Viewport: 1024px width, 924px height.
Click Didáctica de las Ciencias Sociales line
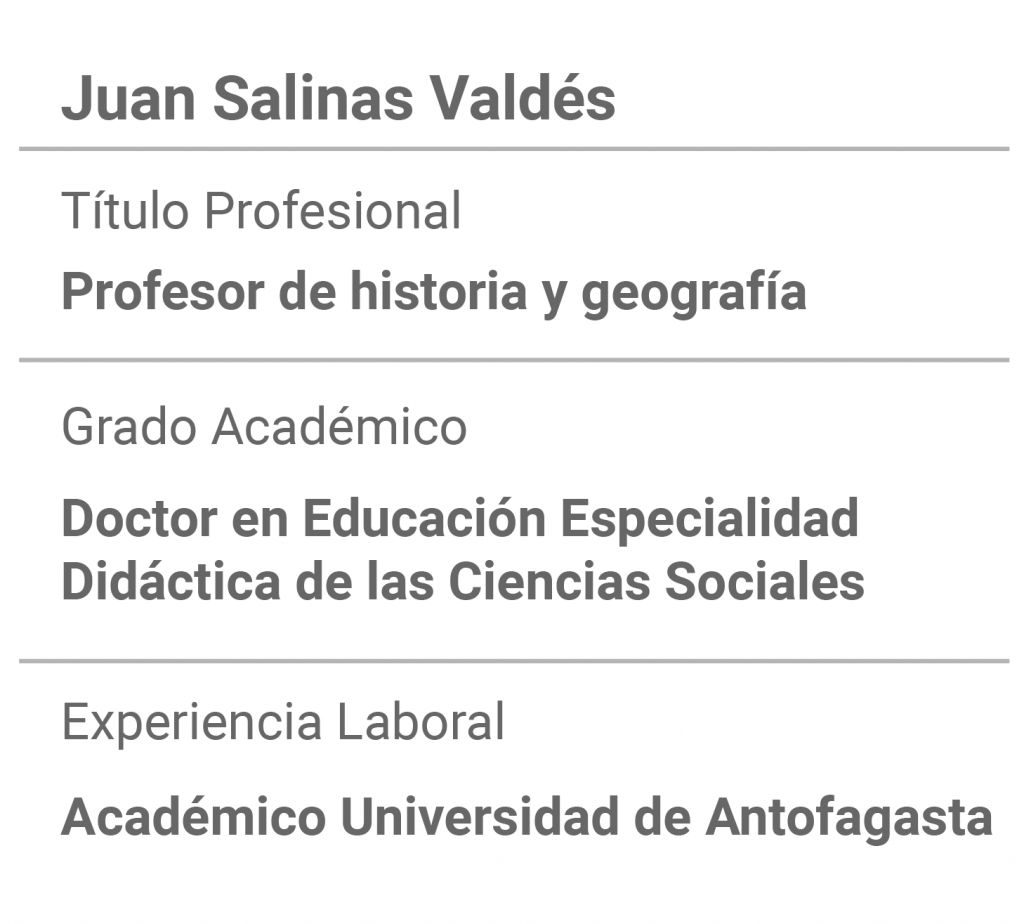pyautogui.click(x=463, y=581)
